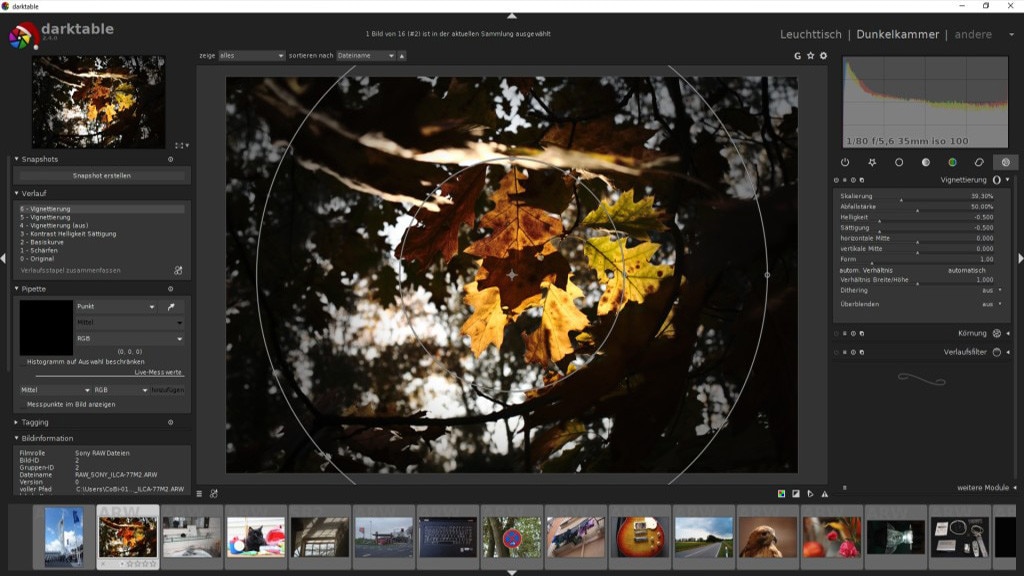Select Dunkelkammer view tab
The height and width of the screenshot is (576, 1024).
click(897, 35)
